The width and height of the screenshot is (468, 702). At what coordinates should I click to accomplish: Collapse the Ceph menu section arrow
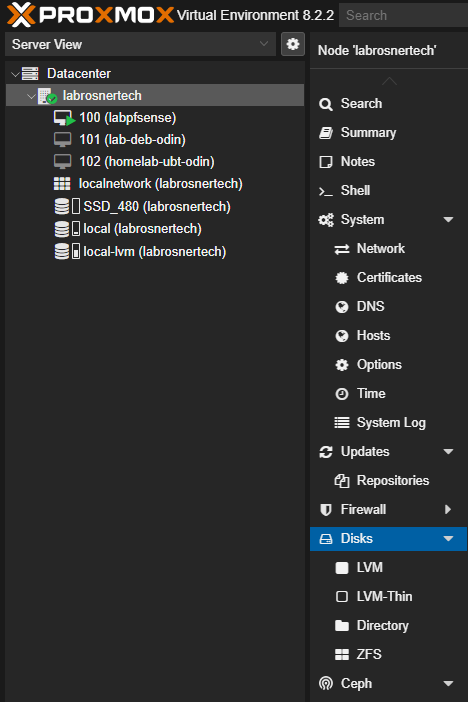[x=448, y=684]
